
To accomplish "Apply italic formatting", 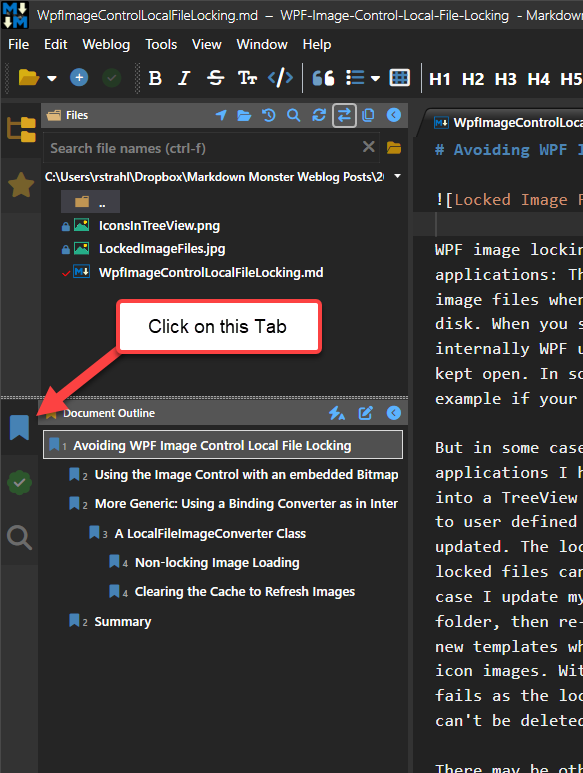I will (184, 78).
